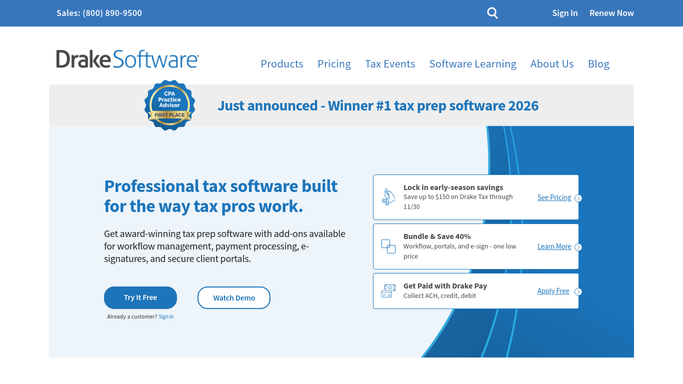Open the Products menu

point(282,64)
